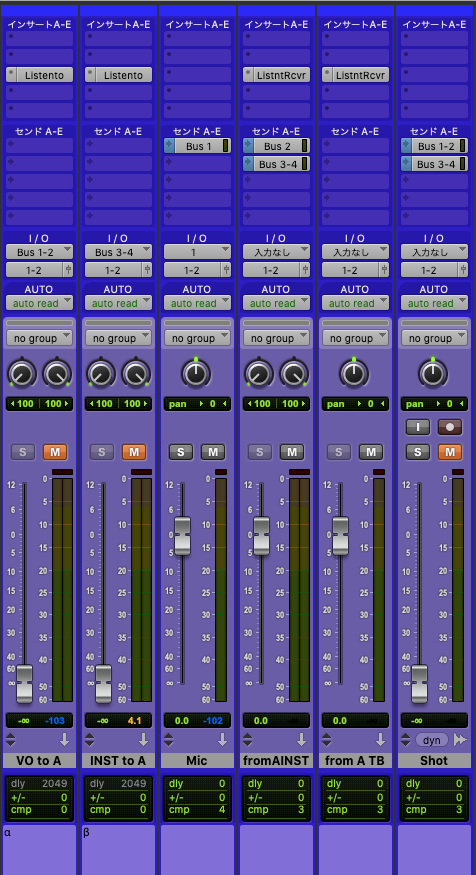Click the output window arrow on Mic track
This screenshot has width=476, height=875.
pyautogui.click(x=222, y=739)
